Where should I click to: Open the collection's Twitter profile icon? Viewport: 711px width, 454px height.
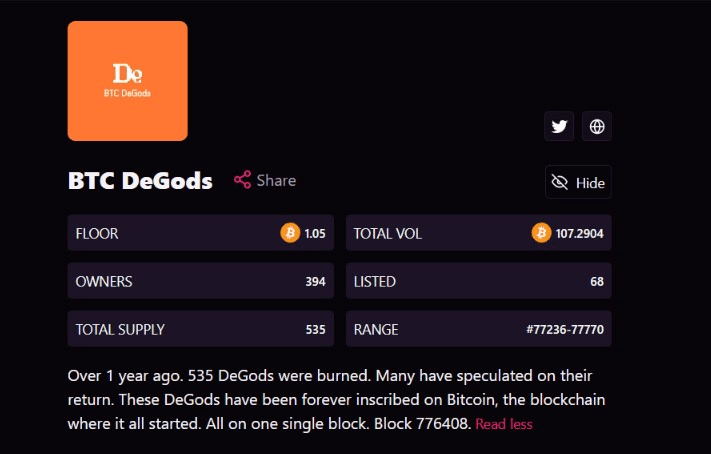click(559, 126)
